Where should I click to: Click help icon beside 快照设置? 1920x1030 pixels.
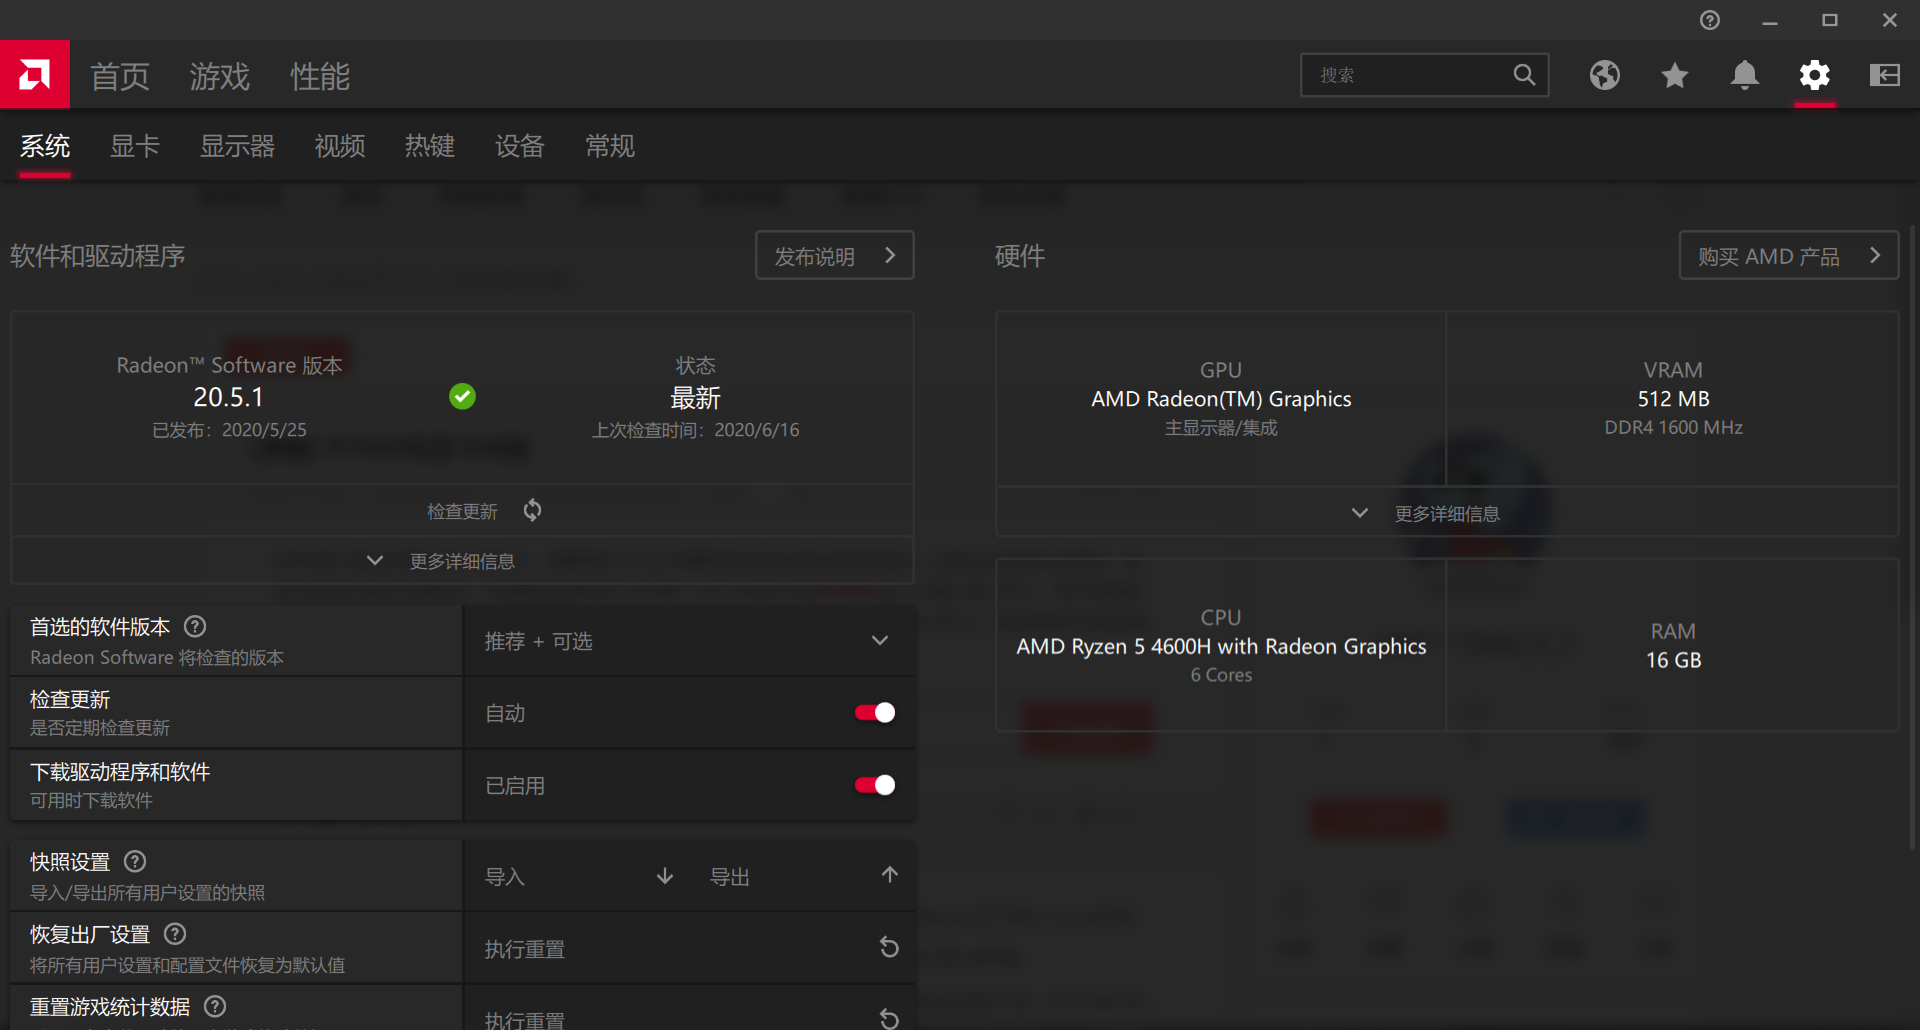pos(135,861)
